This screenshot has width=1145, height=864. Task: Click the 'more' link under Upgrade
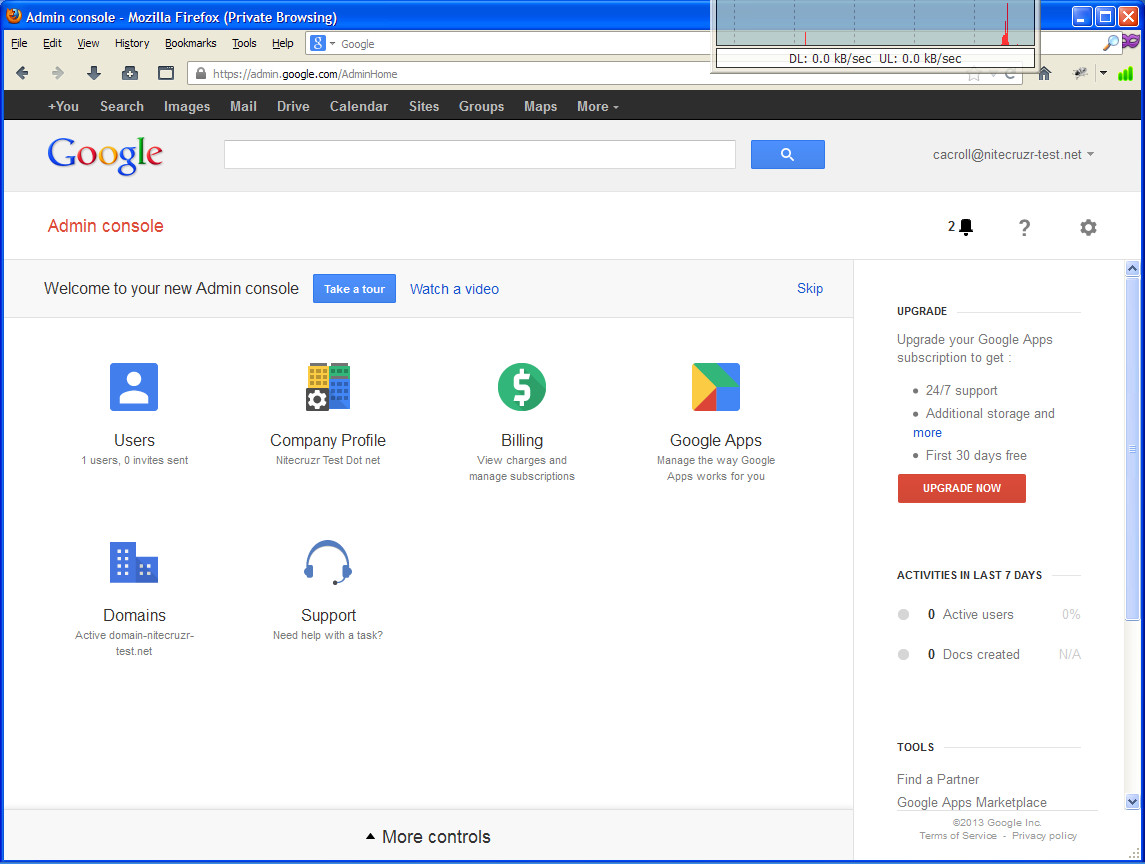(927, 432)
